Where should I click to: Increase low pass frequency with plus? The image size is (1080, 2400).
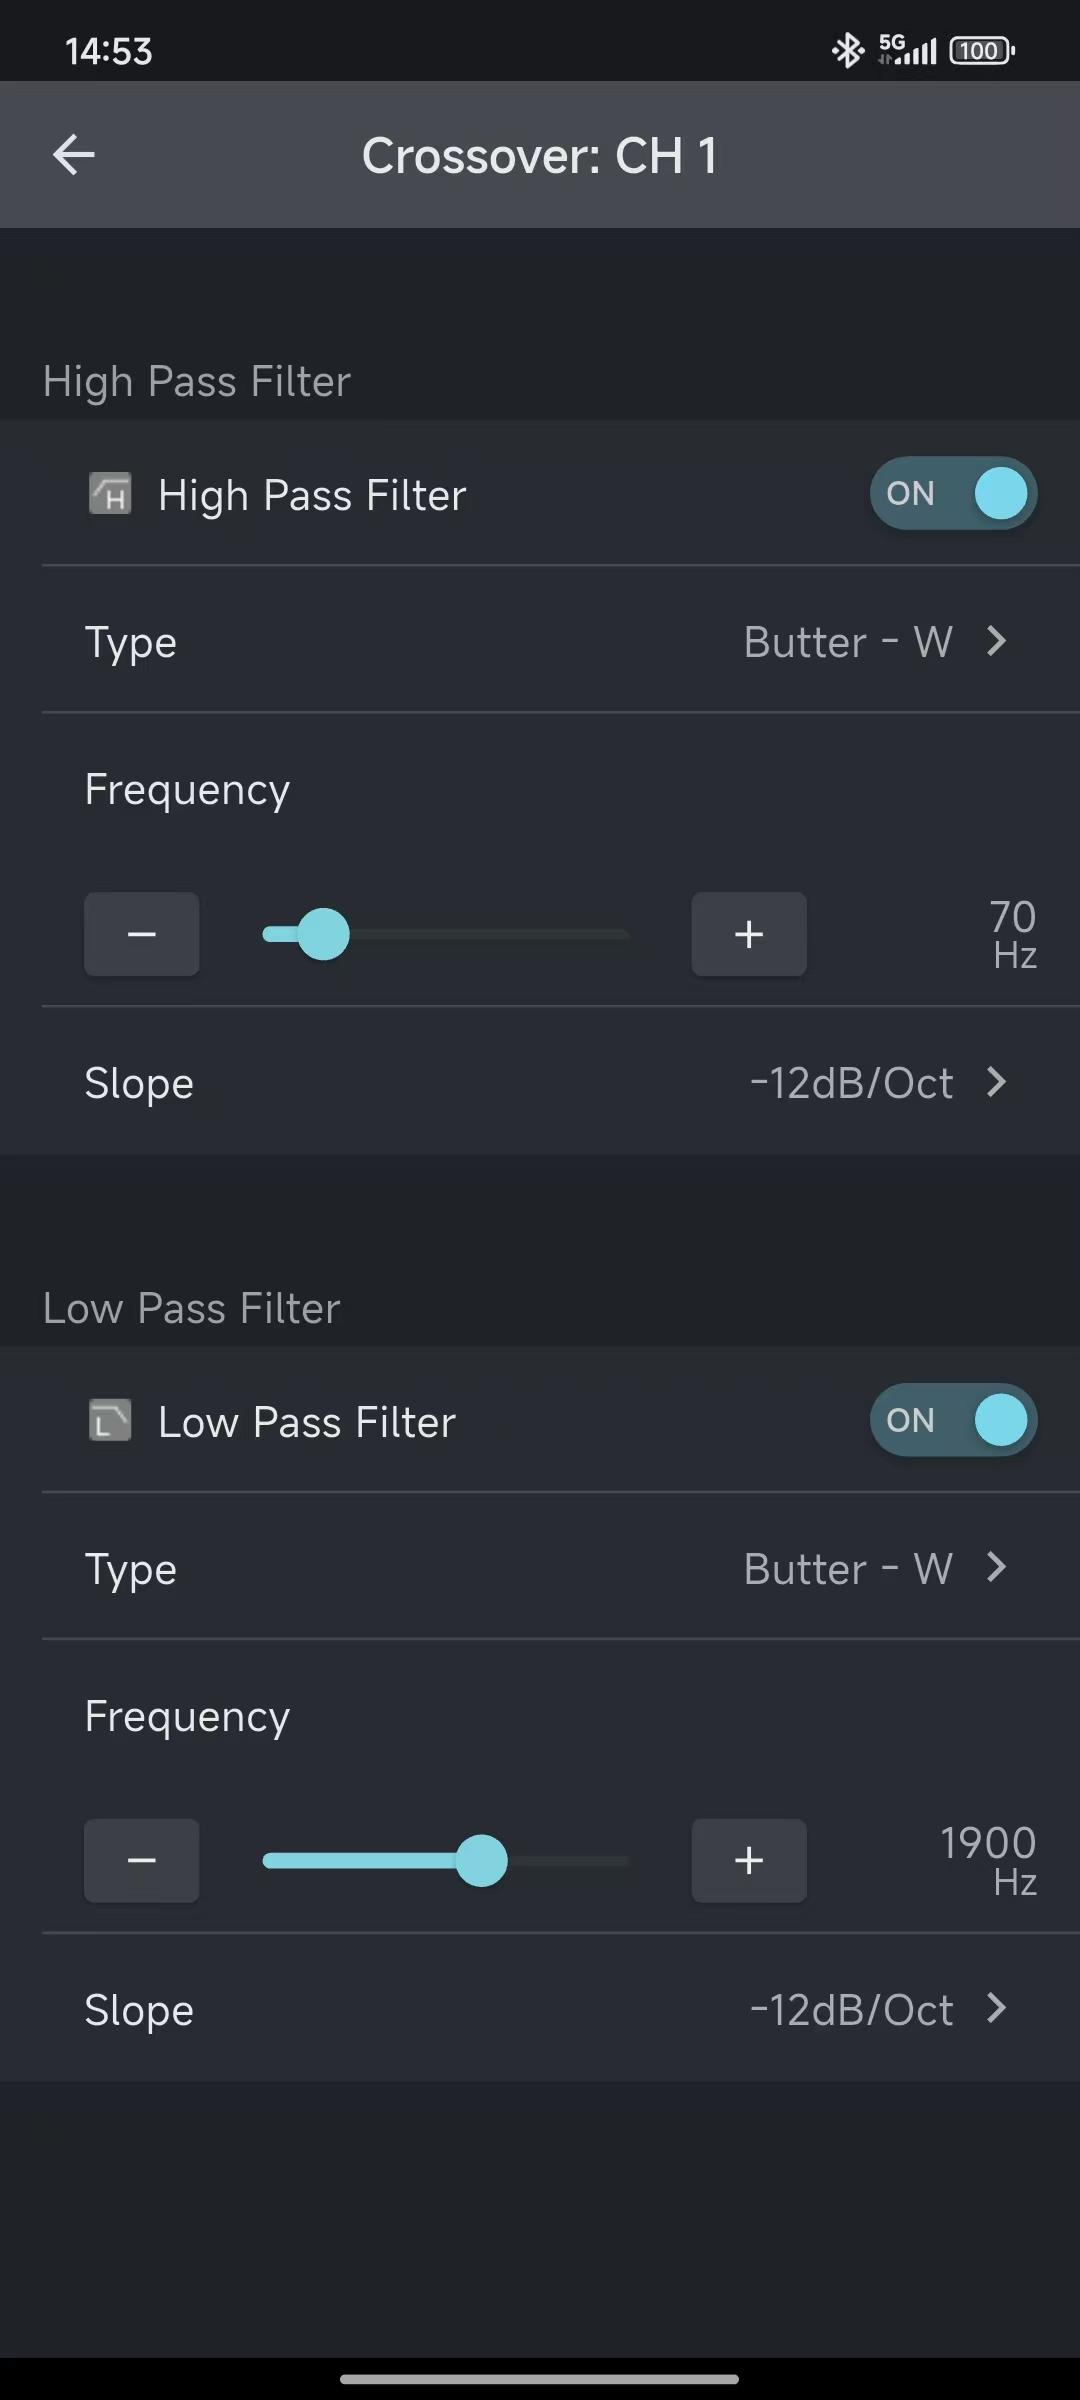coord(749,1861)
